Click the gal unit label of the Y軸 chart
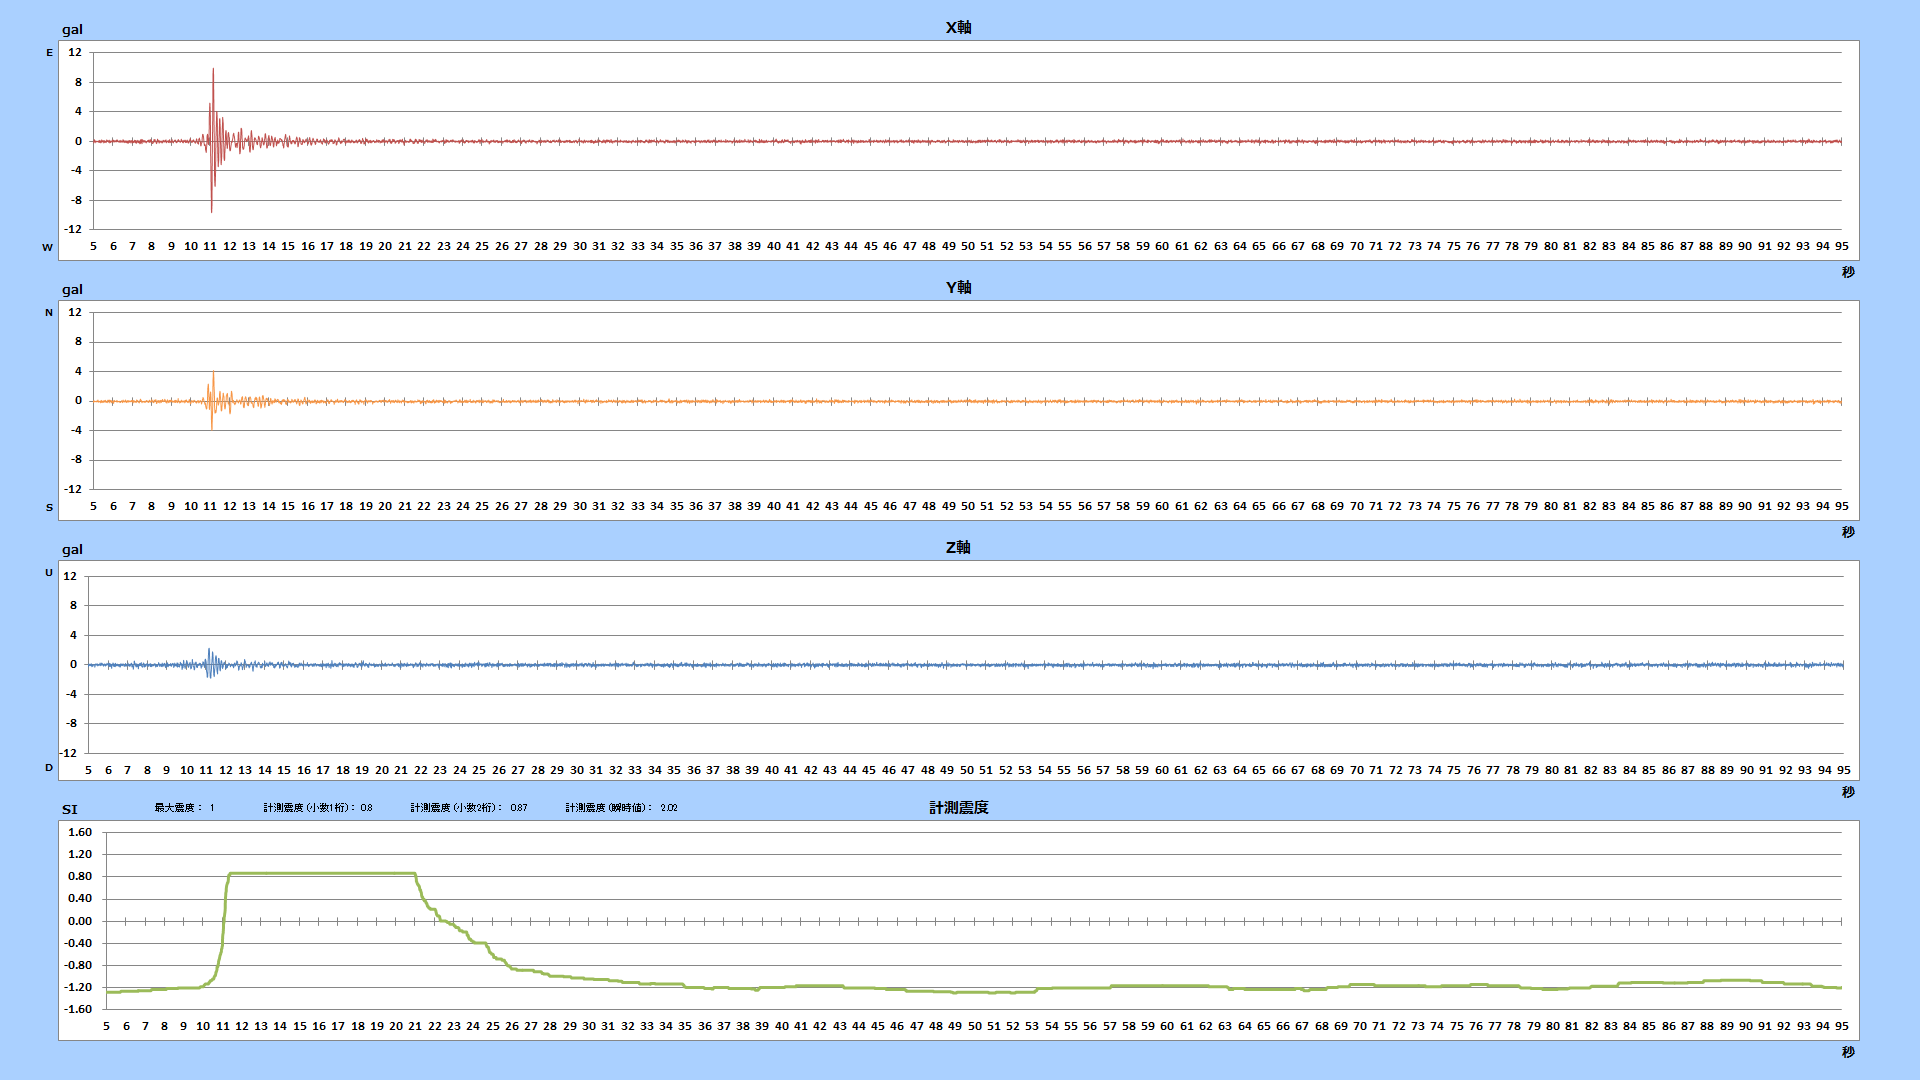 tap(72, 289)
